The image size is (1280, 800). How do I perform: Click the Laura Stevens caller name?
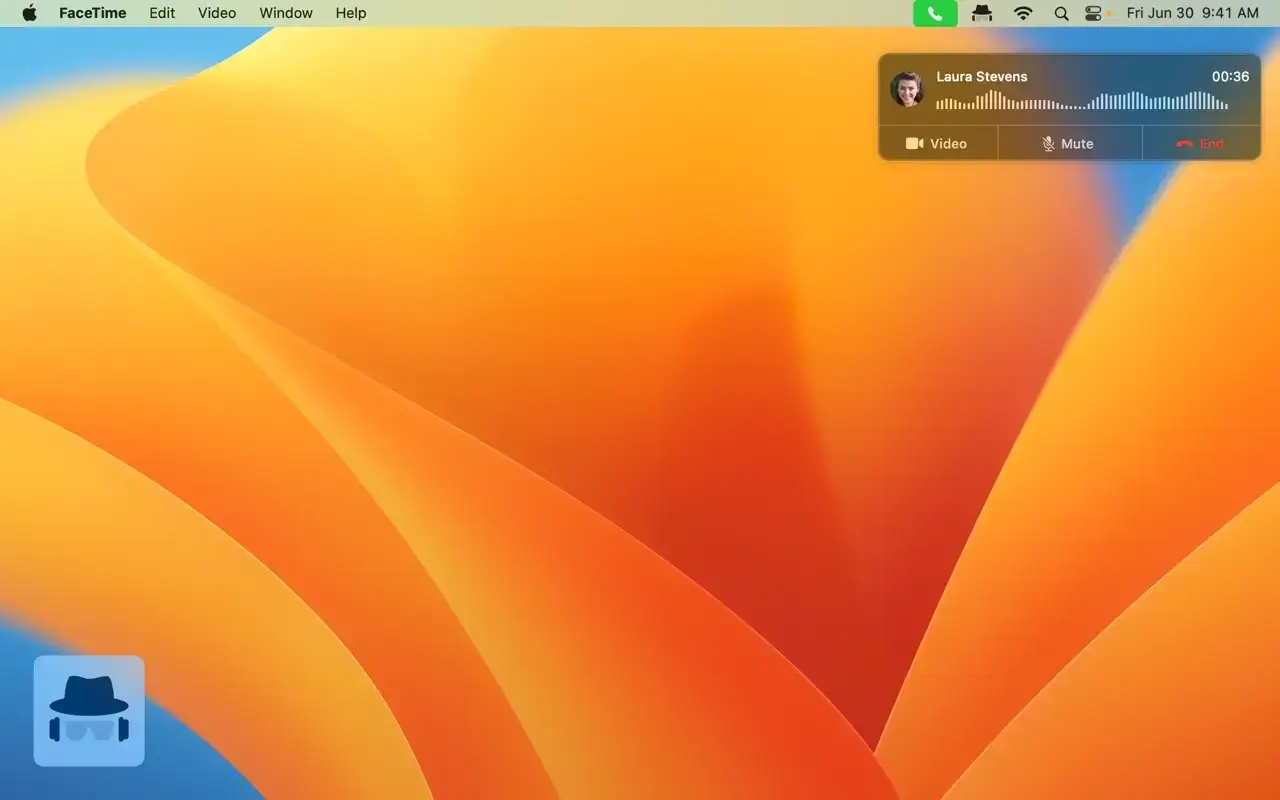click(981, 76)
